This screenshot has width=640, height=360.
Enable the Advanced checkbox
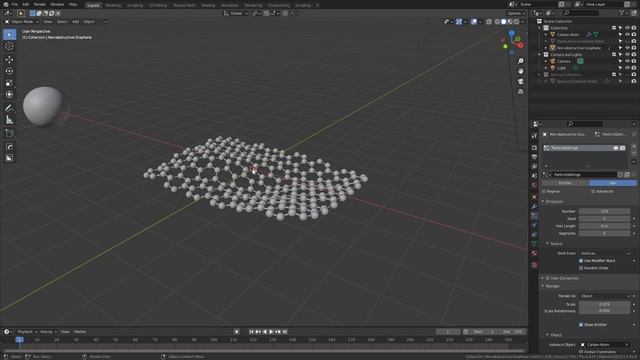593,191
